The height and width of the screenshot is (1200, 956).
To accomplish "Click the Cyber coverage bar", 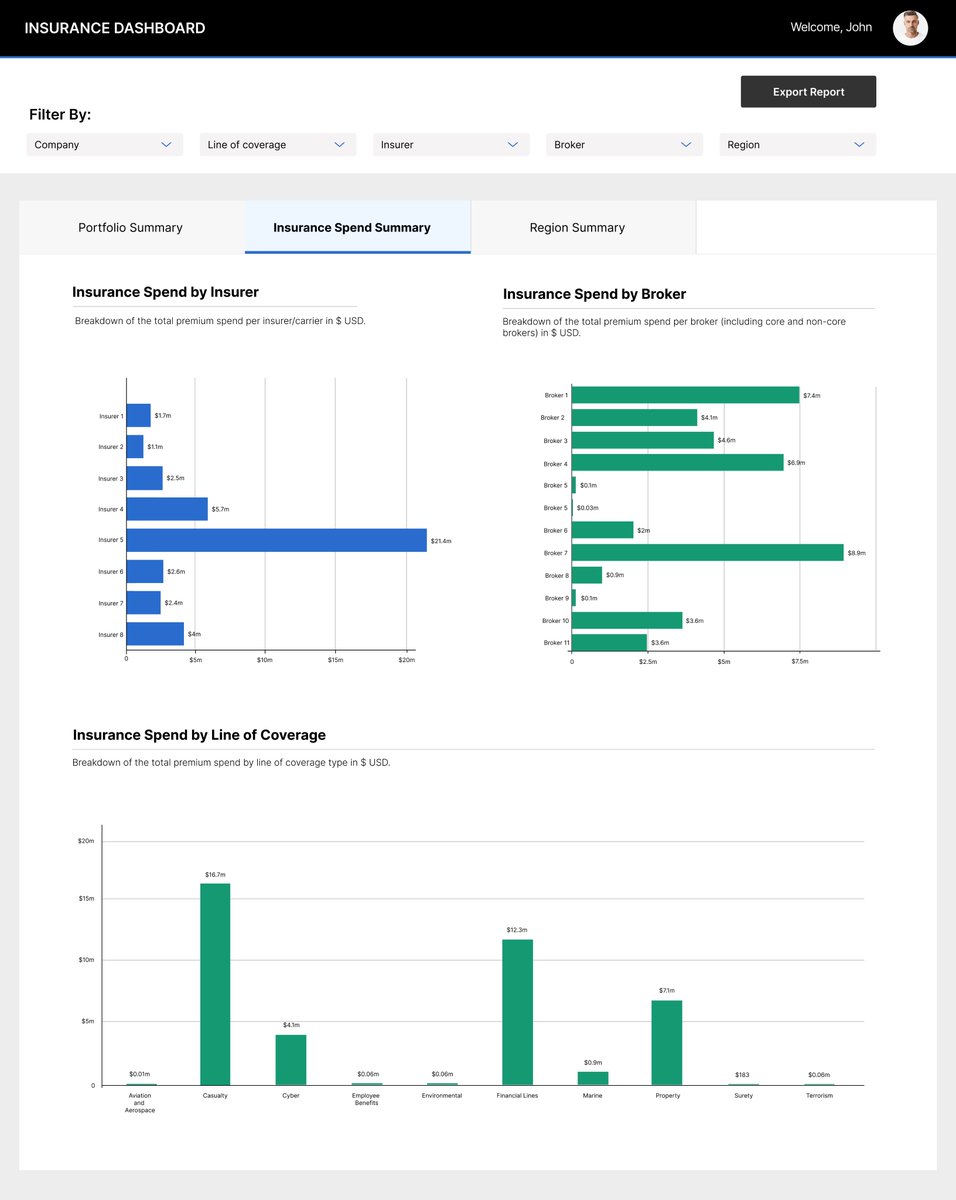I will [x=291, y=1060].
